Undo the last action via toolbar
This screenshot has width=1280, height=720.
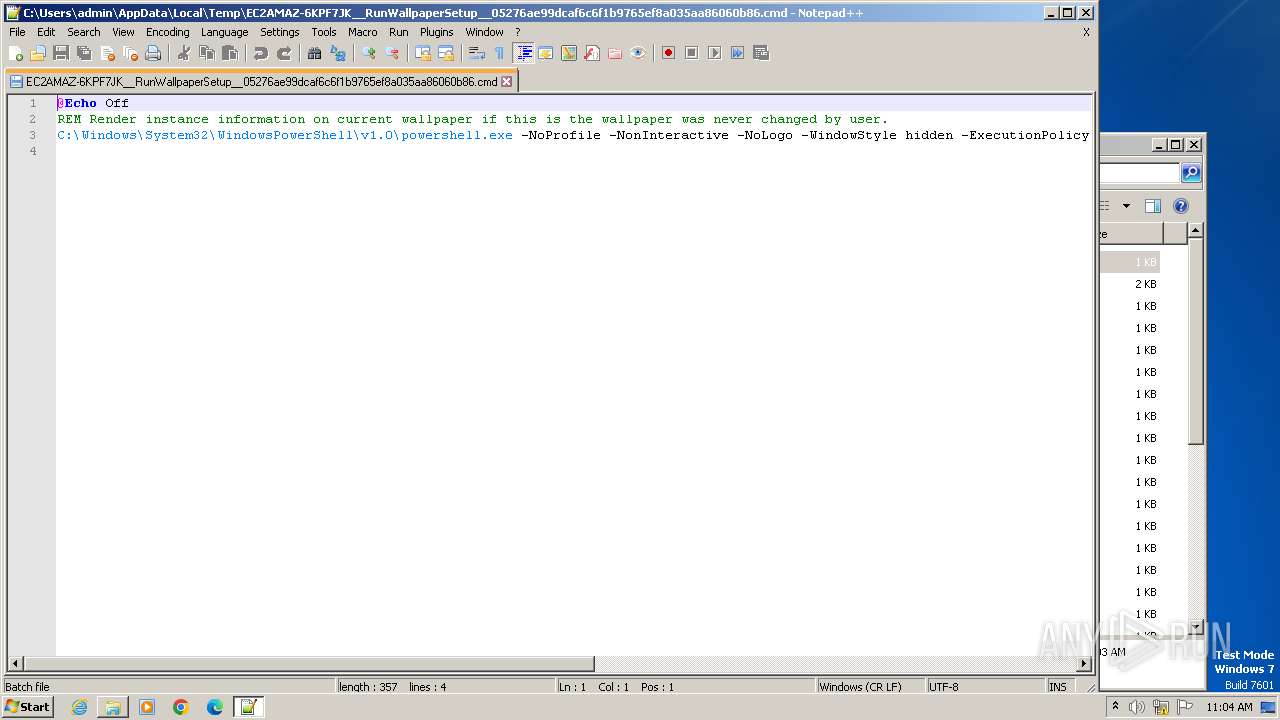click(x=260, y=53)
